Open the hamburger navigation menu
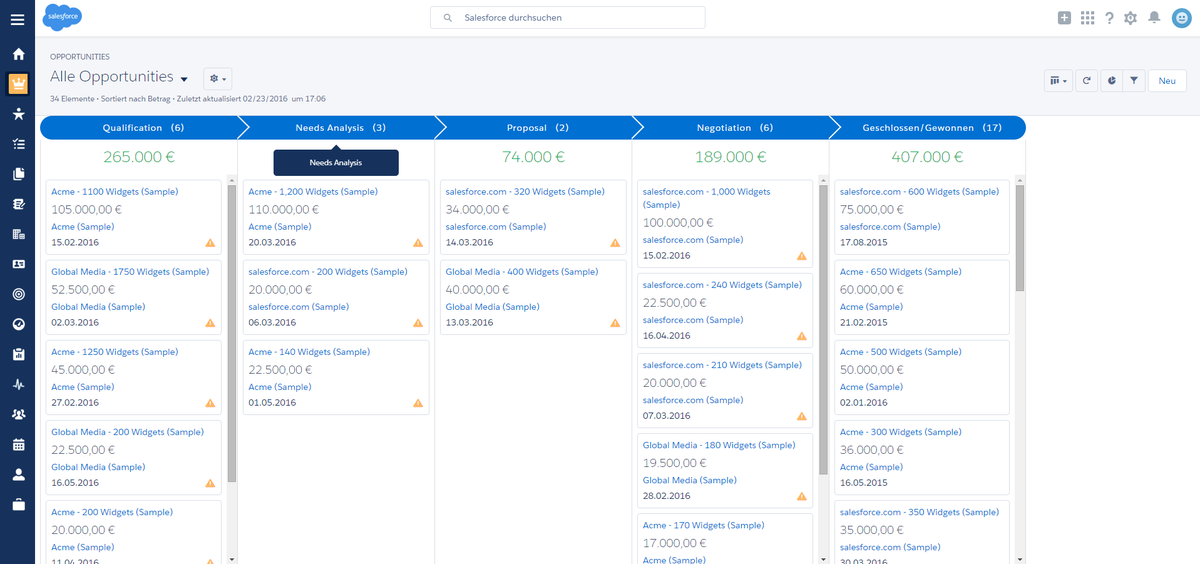Screen dimensions: 1200x564 [18, 19]
